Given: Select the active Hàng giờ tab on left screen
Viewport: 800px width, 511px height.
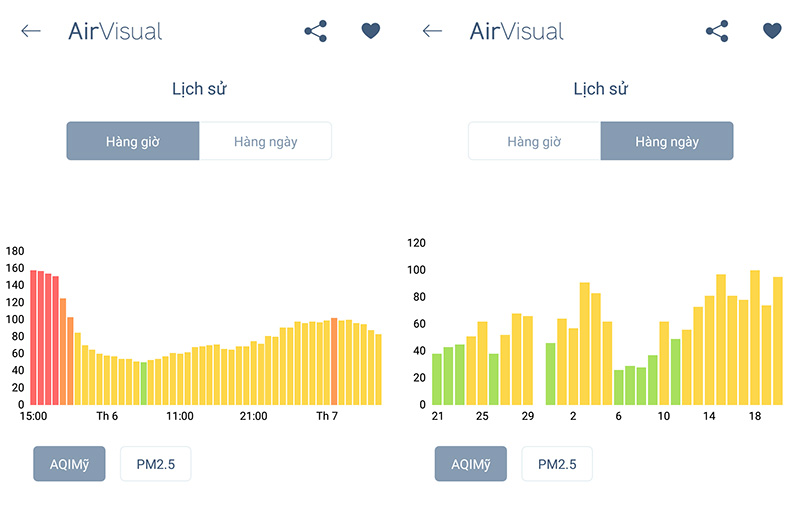Looking at the screenshot, I should tap(133, 141).
